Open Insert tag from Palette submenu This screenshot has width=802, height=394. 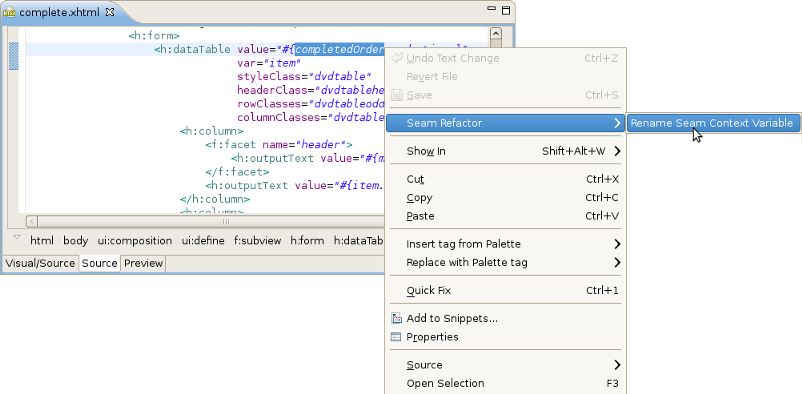pyautogui.click(x=505, y=244)
